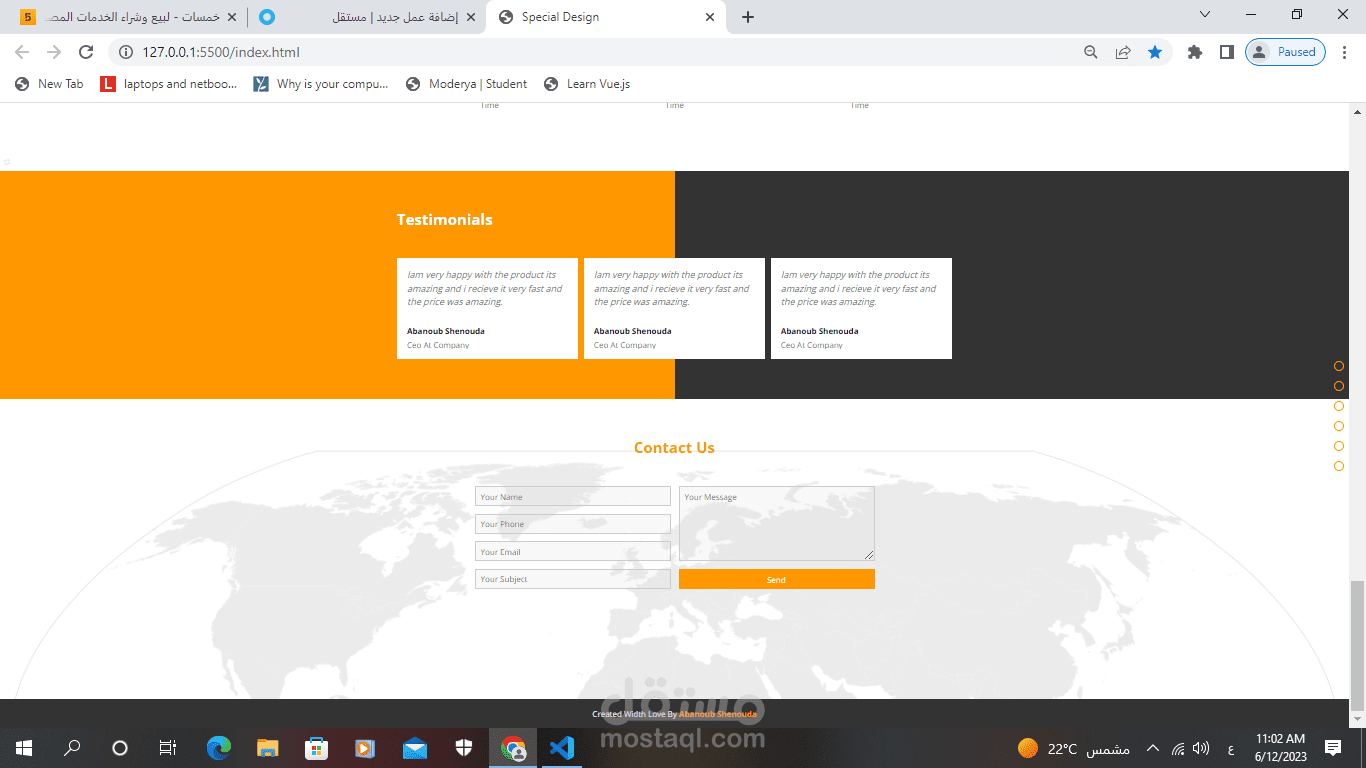
Task: Click the zoom magnifier icon in address bar
Action: [x=1091, y=52]
